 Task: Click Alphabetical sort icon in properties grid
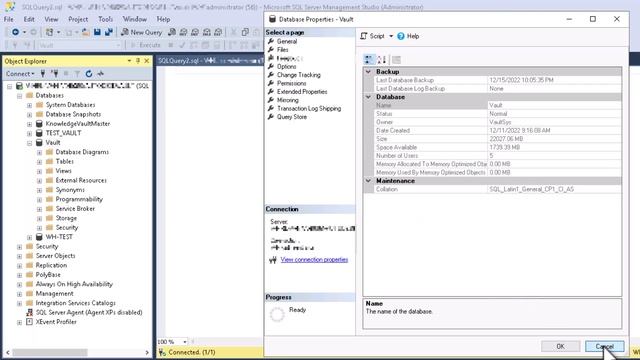pos(382,60)
